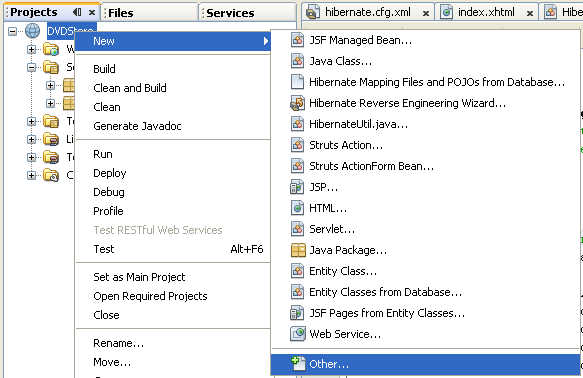Click the Java Class file icon

pos(297,61)
